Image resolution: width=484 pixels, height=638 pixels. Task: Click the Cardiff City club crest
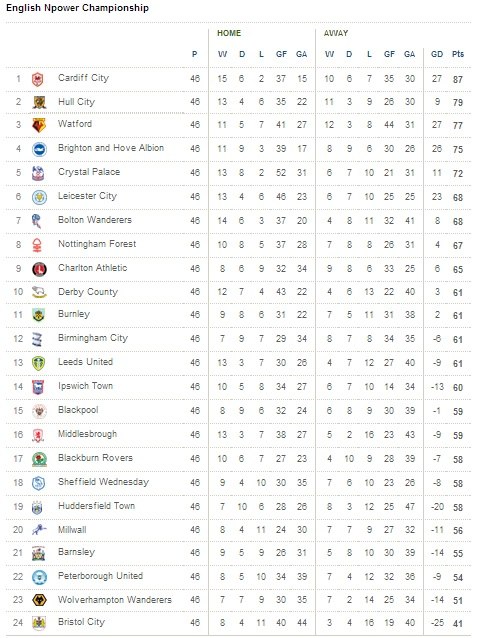coord(38,79)
